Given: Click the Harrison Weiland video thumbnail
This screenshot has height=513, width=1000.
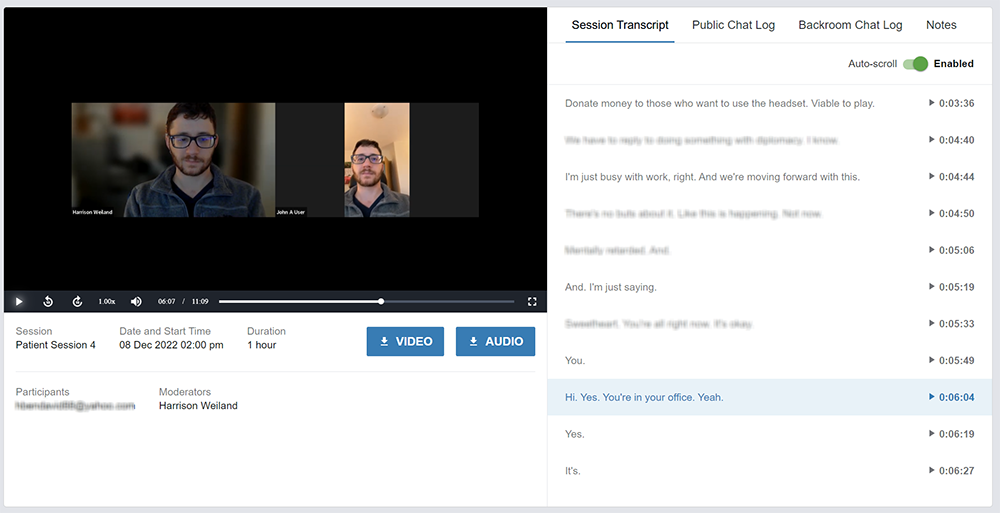Looking at the screenshot, I should [173, 160].
